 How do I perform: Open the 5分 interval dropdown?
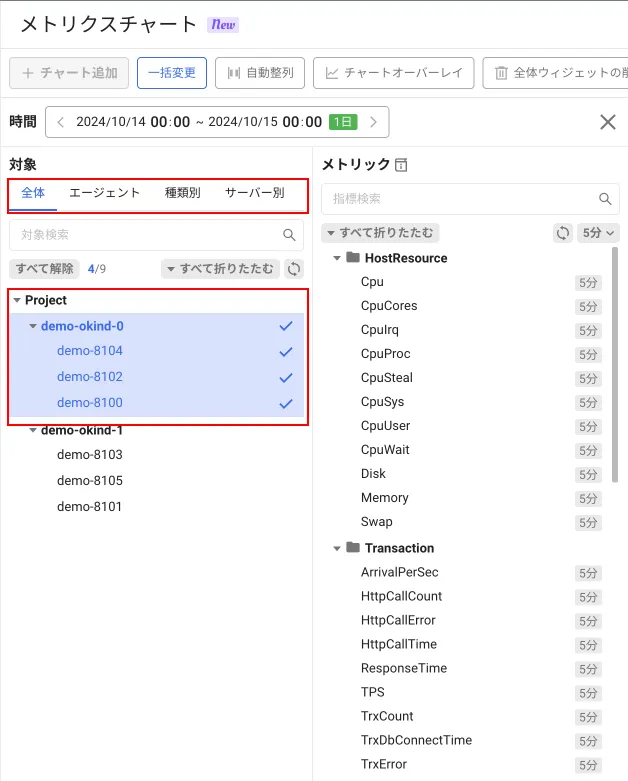[598, 233]
